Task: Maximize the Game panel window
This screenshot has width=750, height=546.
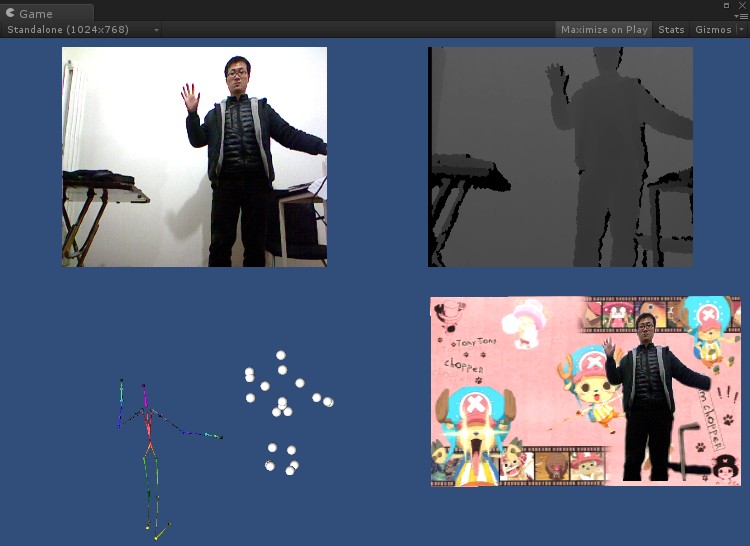Action: tap(726, 5)
